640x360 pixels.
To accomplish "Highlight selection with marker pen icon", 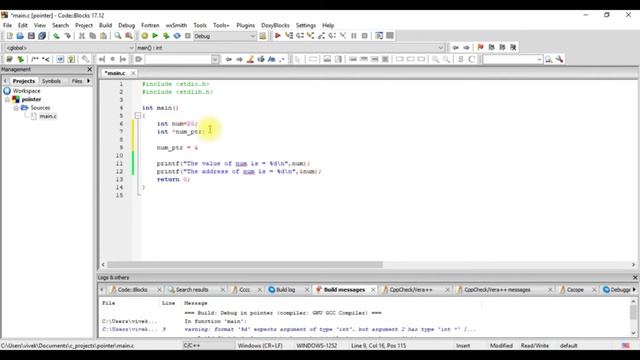I will coord(250,59).
